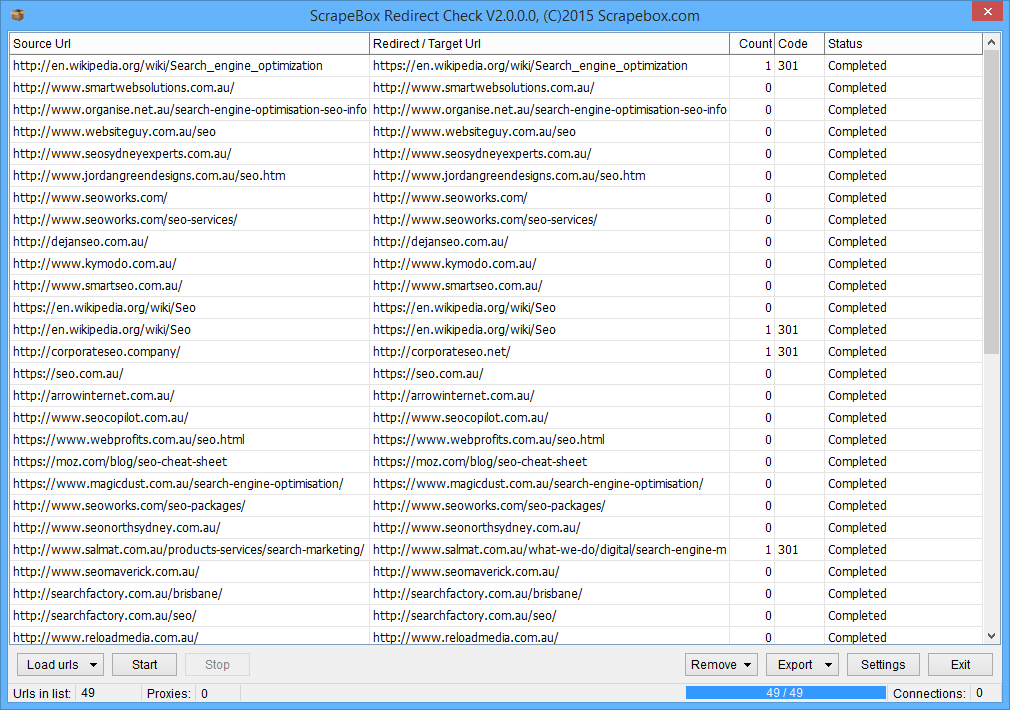Select the salmat.com.au search-marketing row

point(188,550)
